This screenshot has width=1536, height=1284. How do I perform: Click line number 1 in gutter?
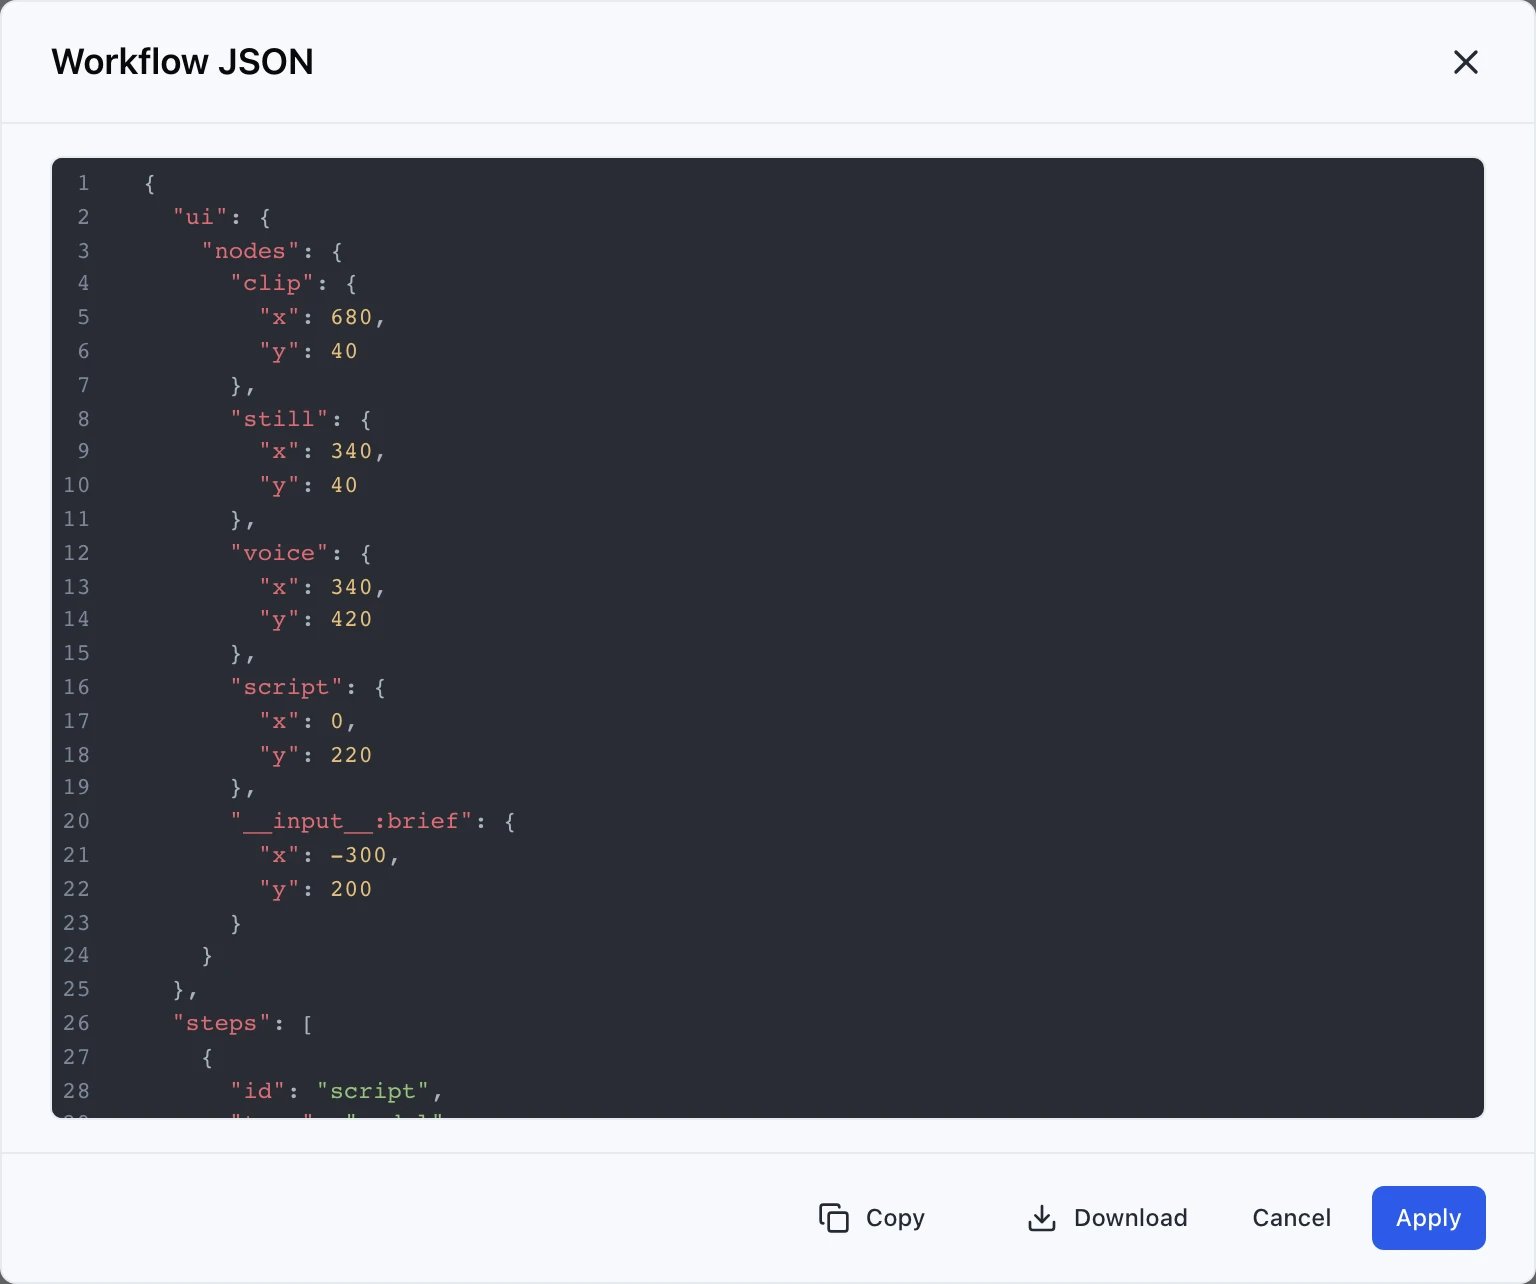pyautogui.click(x=83, y=183)
